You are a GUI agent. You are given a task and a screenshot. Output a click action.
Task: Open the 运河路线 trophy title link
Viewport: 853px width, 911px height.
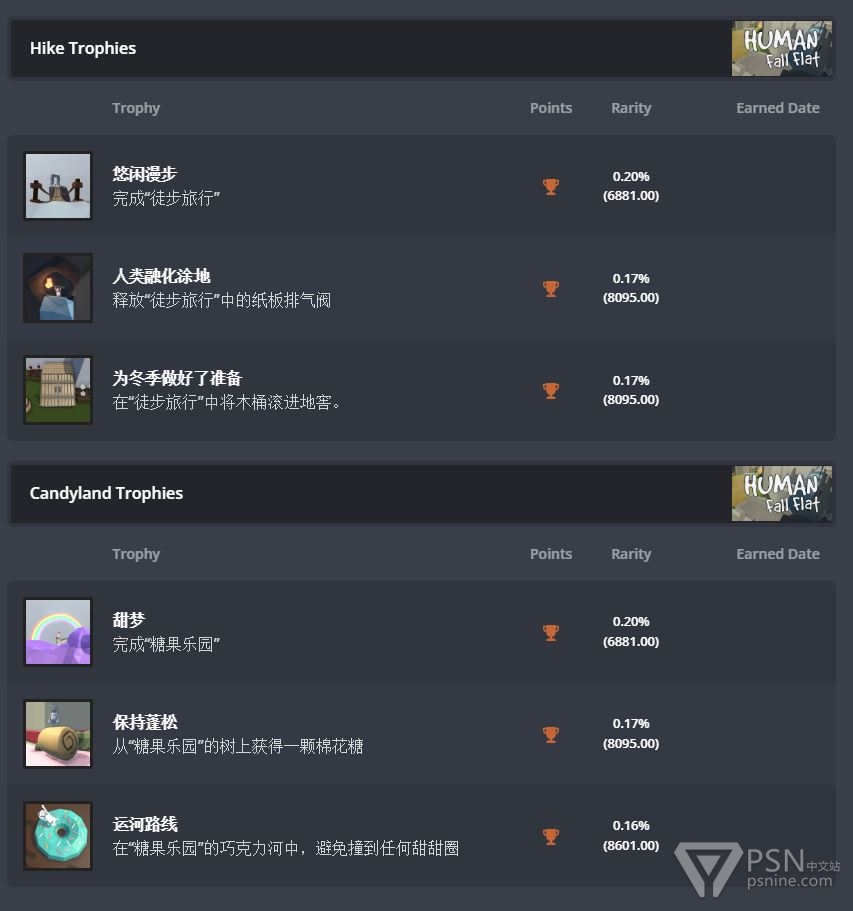tap(145, 824)
